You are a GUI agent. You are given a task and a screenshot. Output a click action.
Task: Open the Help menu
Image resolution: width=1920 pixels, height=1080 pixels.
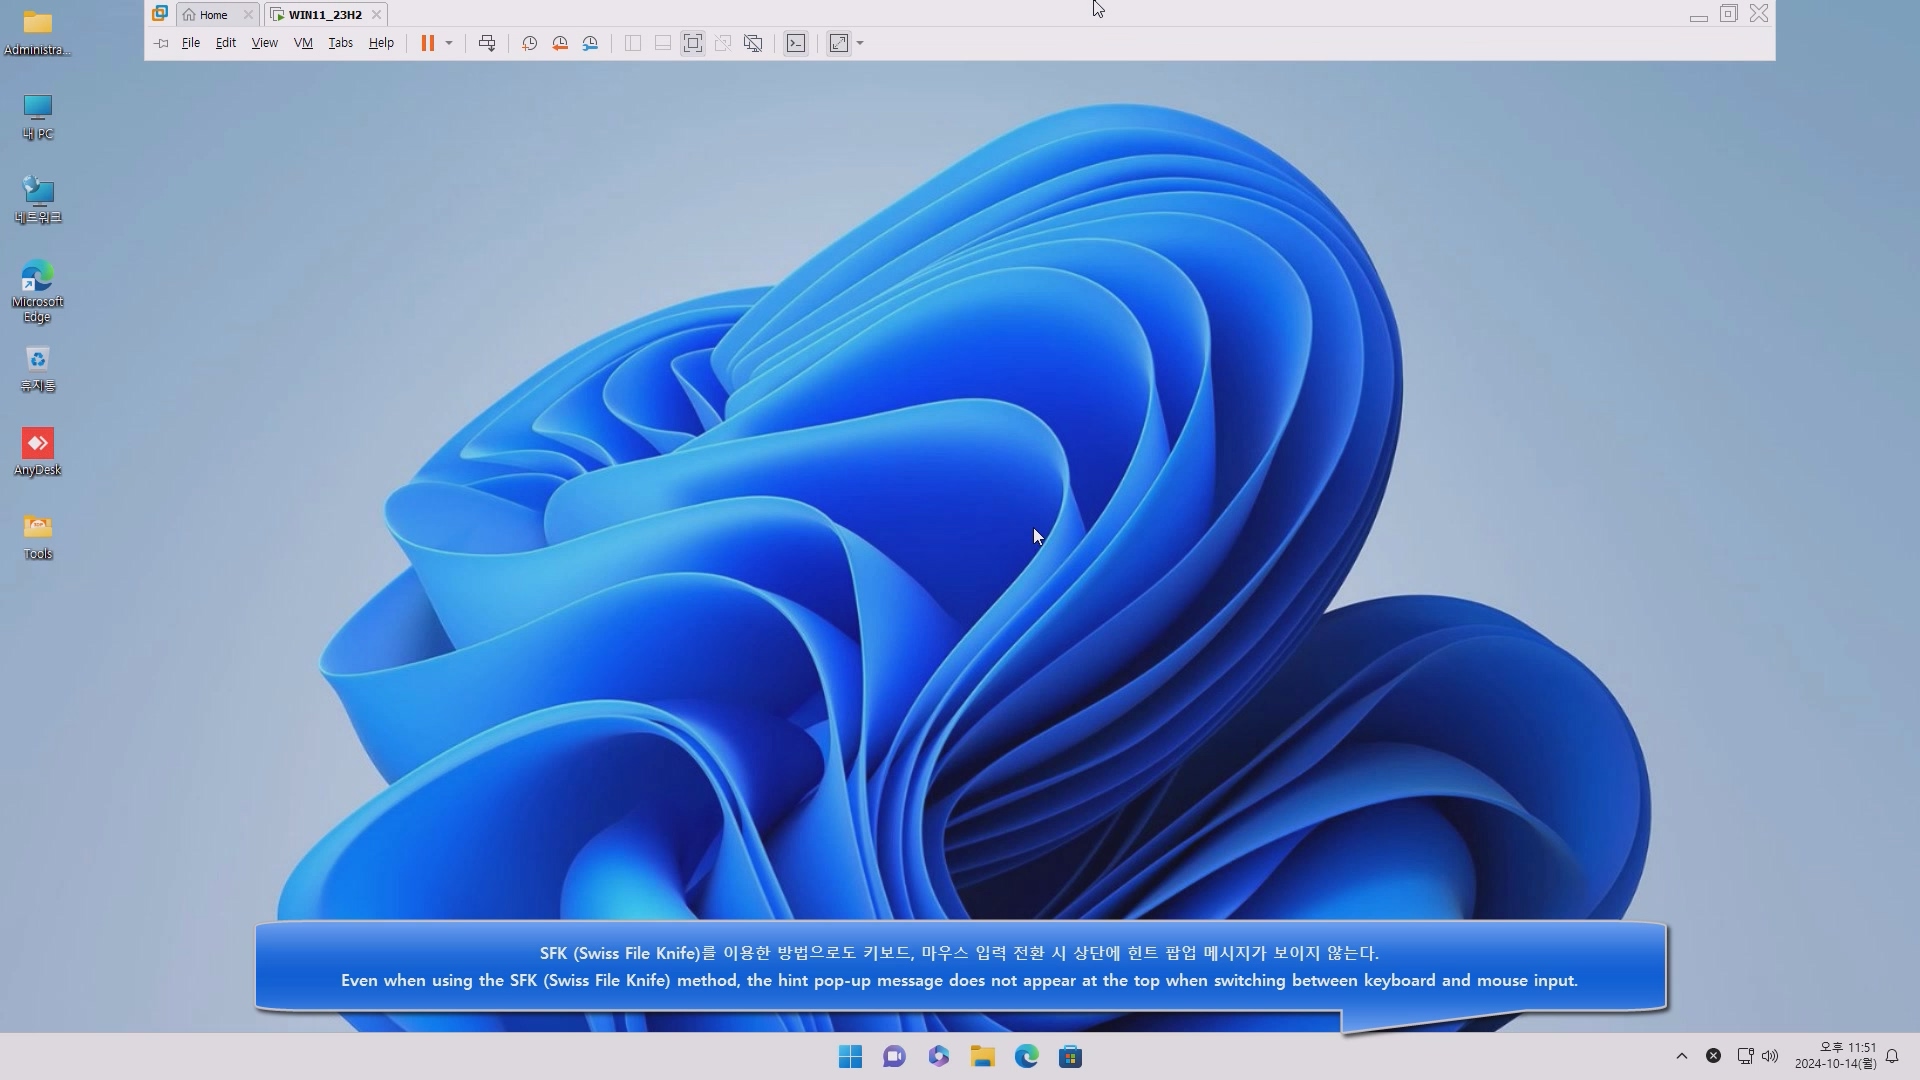(x=381, y=43)
